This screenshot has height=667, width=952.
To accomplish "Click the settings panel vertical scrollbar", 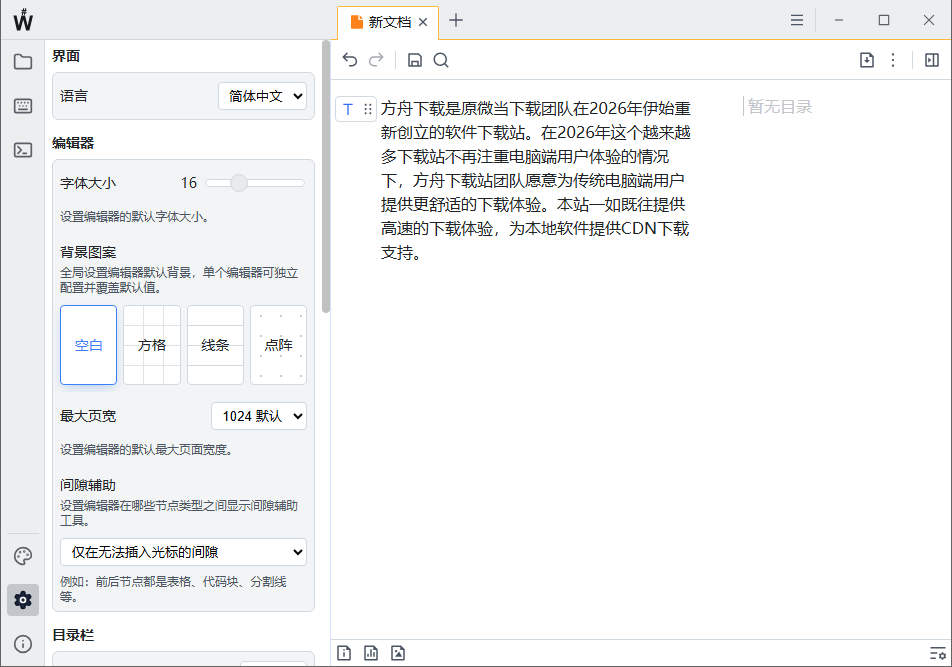I will (326, 176).
